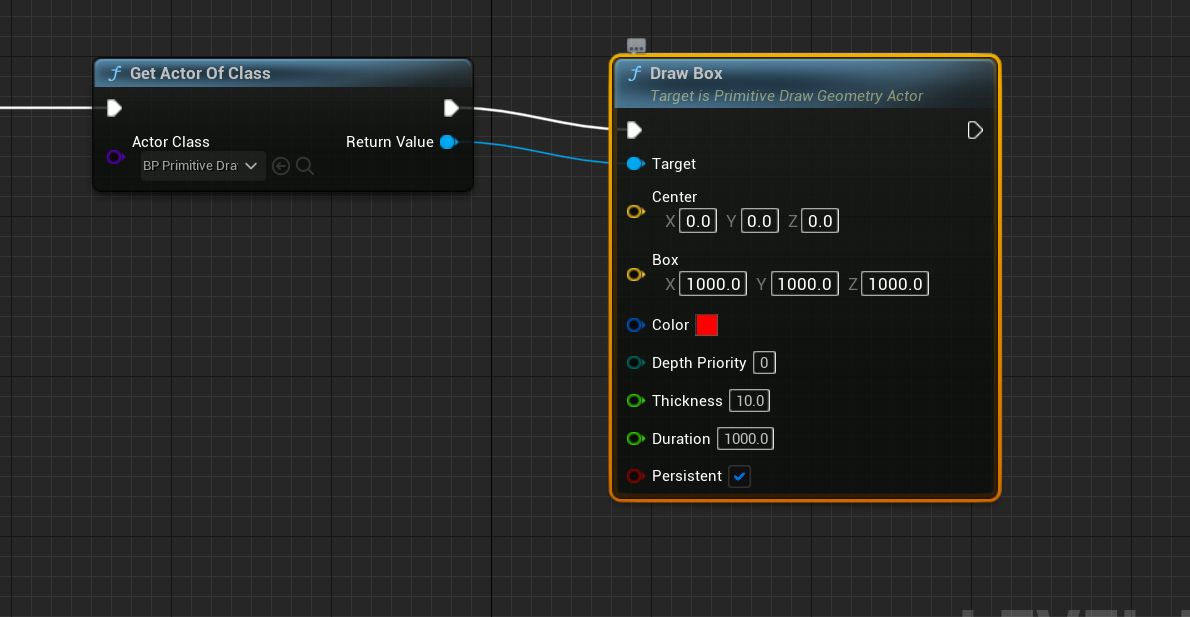Viewport: 1190px width, 617px height.
Task: Click the magnifier icon next to Actor Class
Action: pos(304,166)
